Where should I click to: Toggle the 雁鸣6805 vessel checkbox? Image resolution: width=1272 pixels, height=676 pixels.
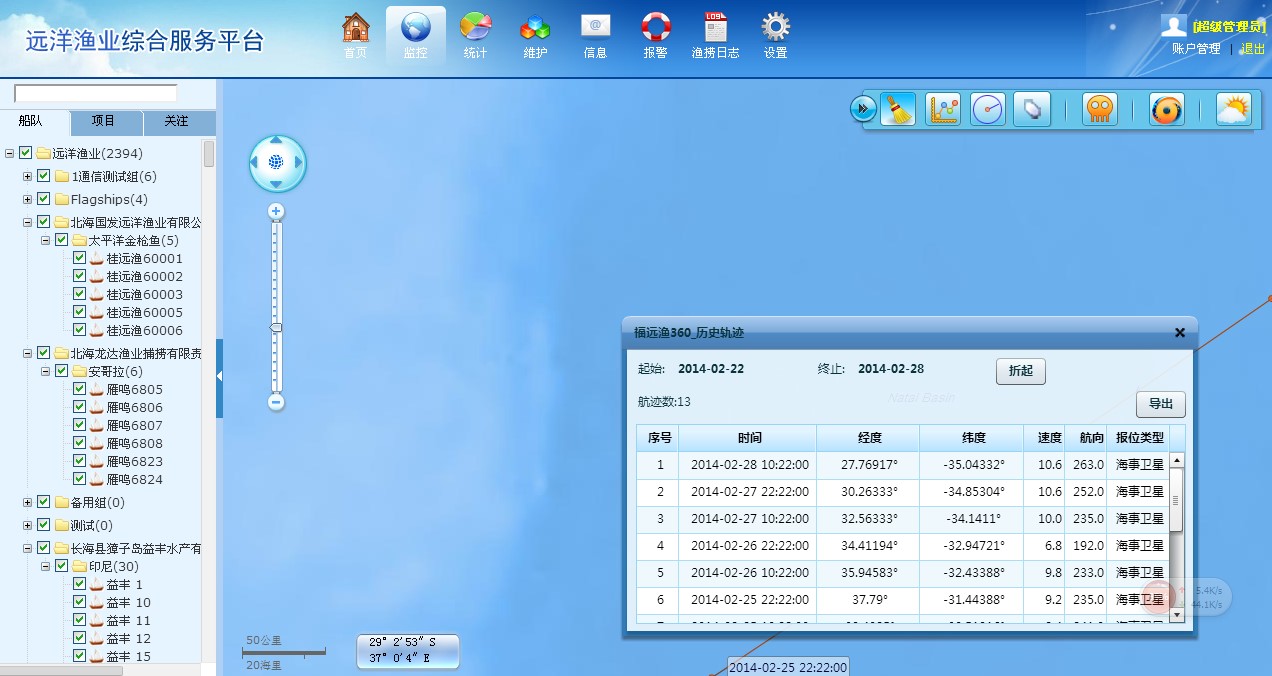point(80,389)
